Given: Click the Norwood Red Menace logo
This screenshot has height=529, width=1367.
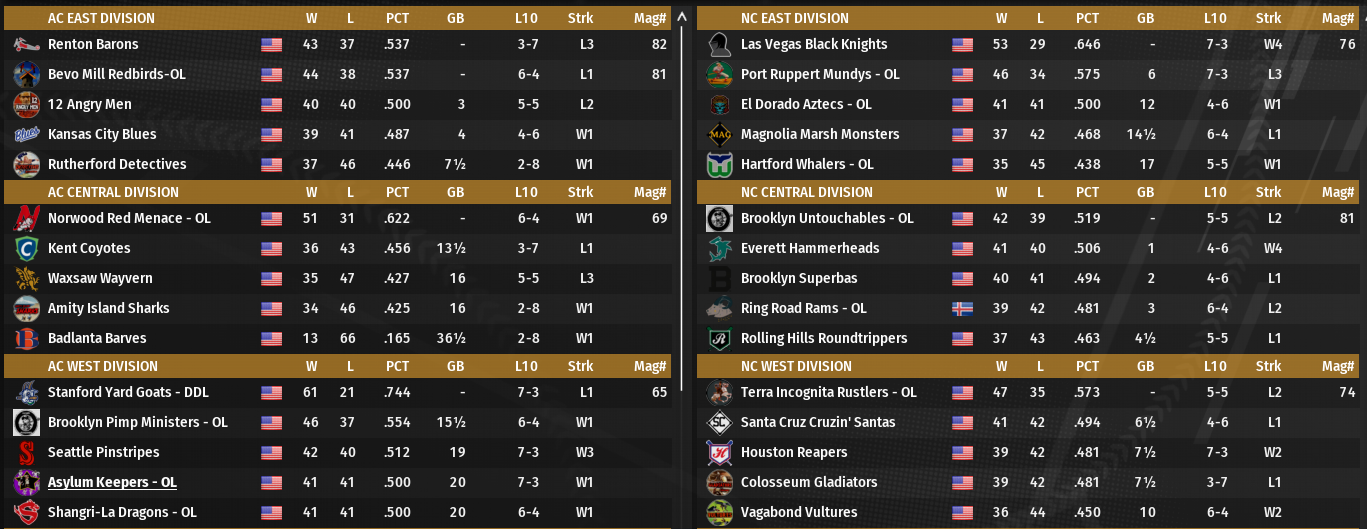Looking at the screenshot, I should [x=26, y=218].
